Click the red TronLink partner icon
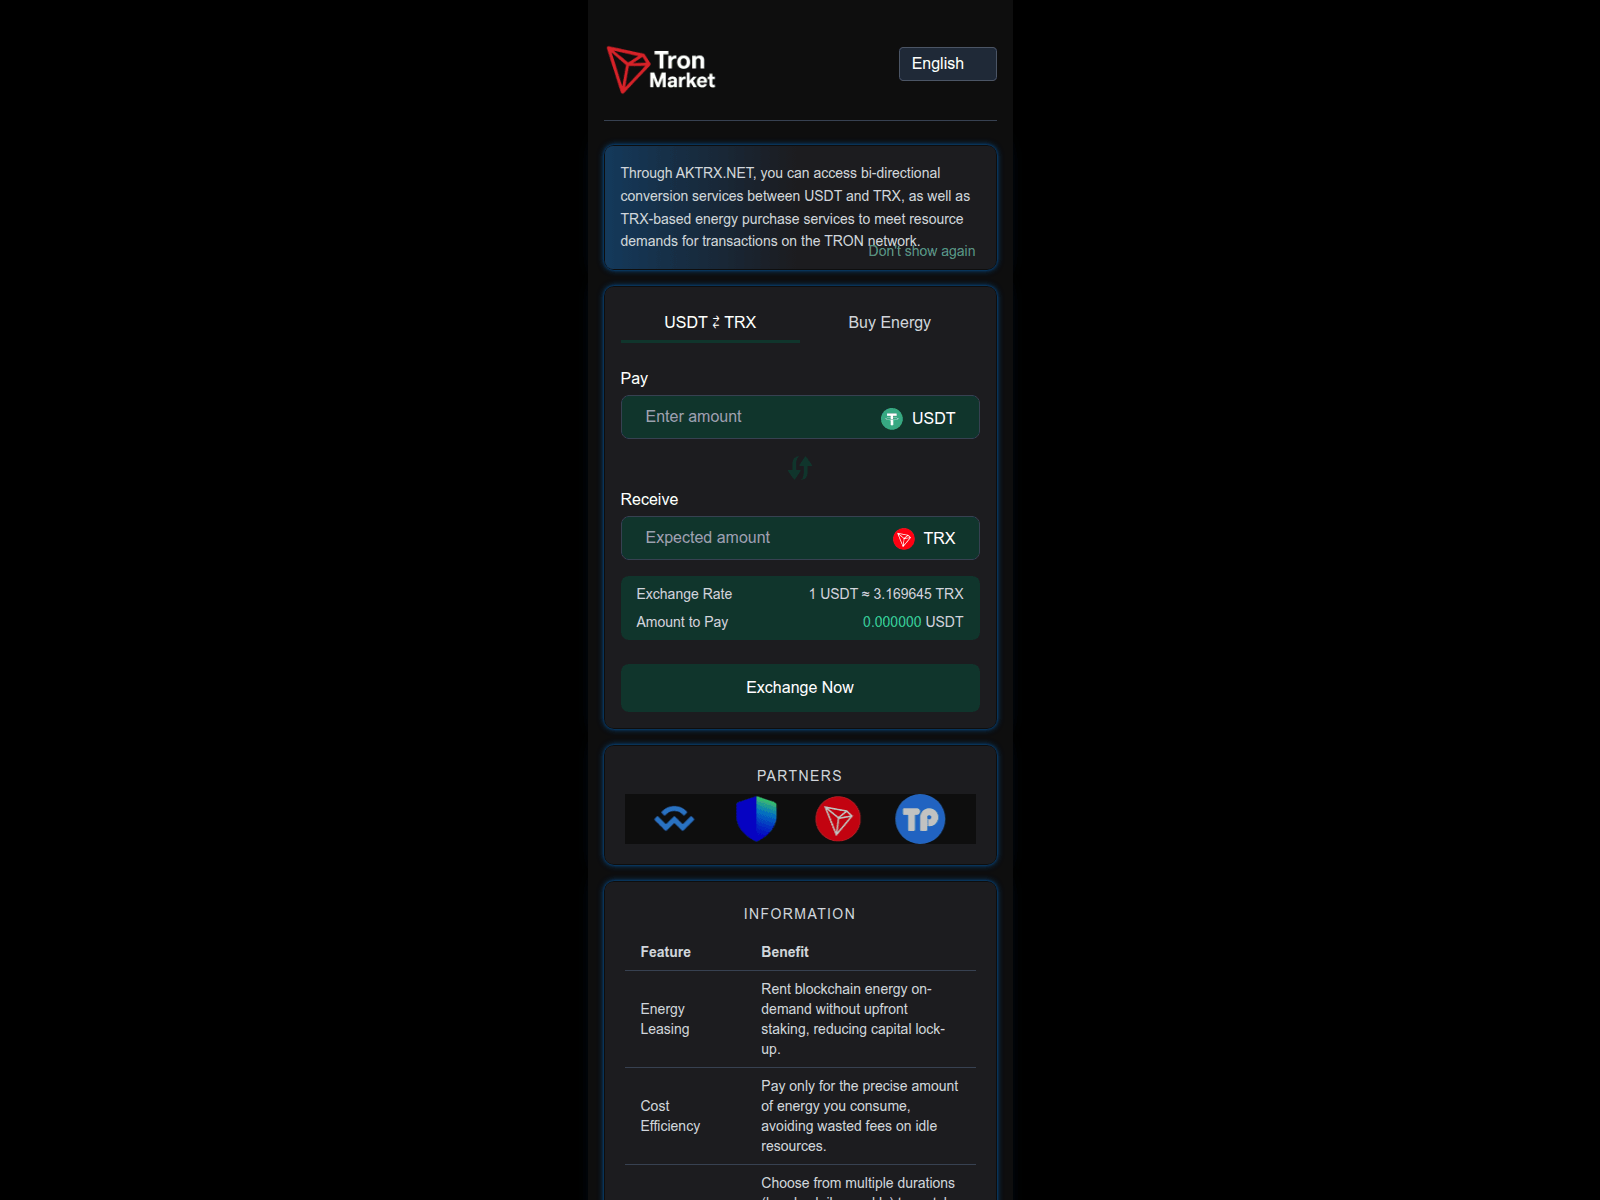Screen dimensions: 1600x1200 838,820
